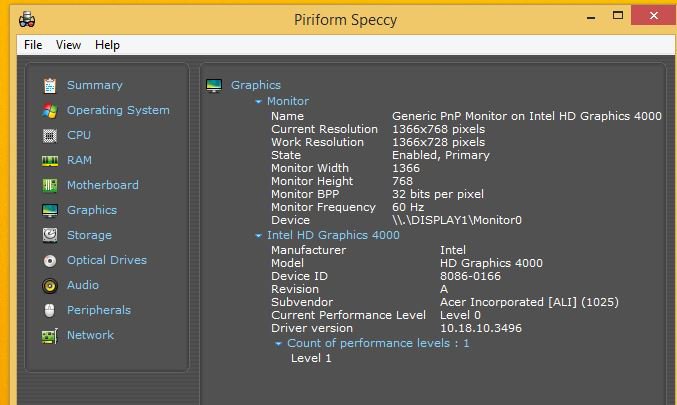Click the Optical Drives disc icon
677x405 pixels.
[50, 260]
